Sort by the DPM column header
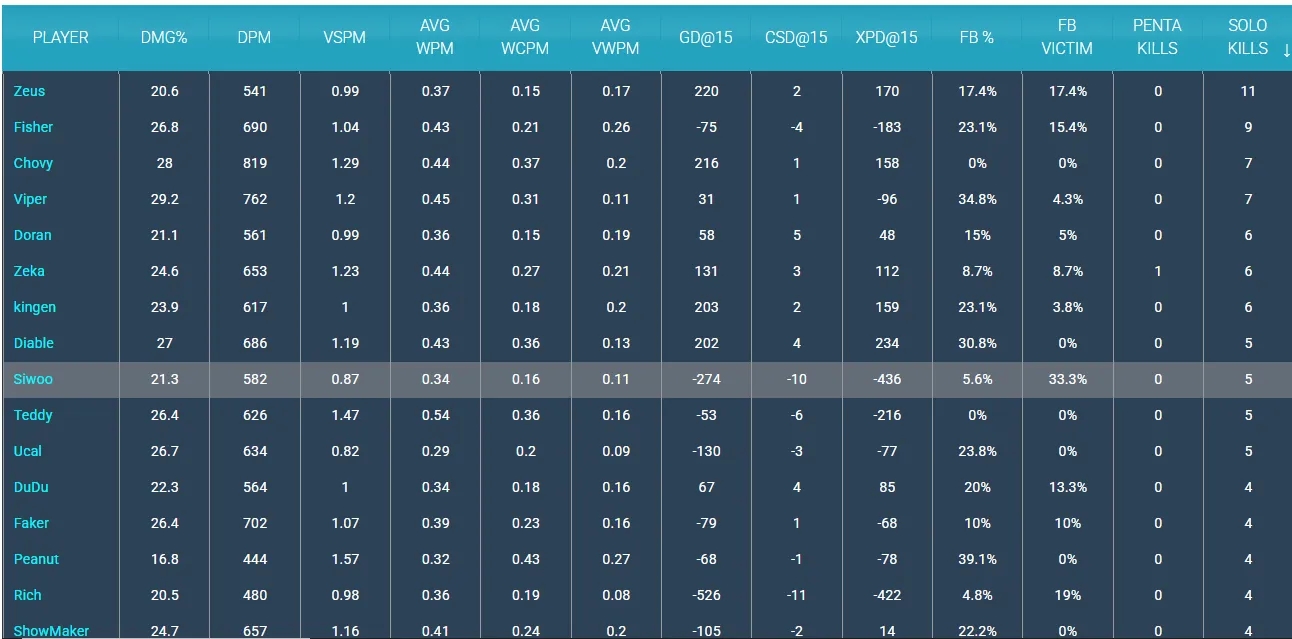 (x=255, y=37)
